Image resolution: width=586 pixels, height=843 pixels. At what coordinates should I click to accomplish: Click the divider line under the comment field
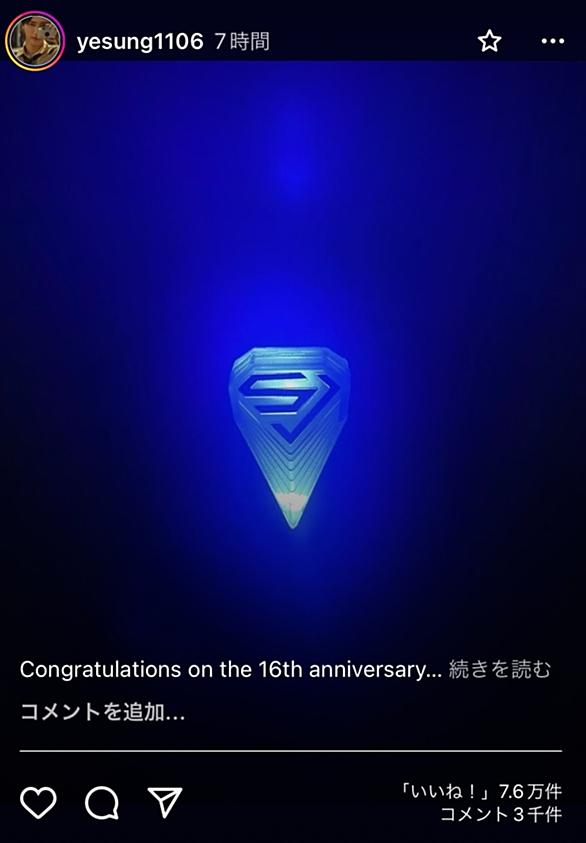pos(291,751)
